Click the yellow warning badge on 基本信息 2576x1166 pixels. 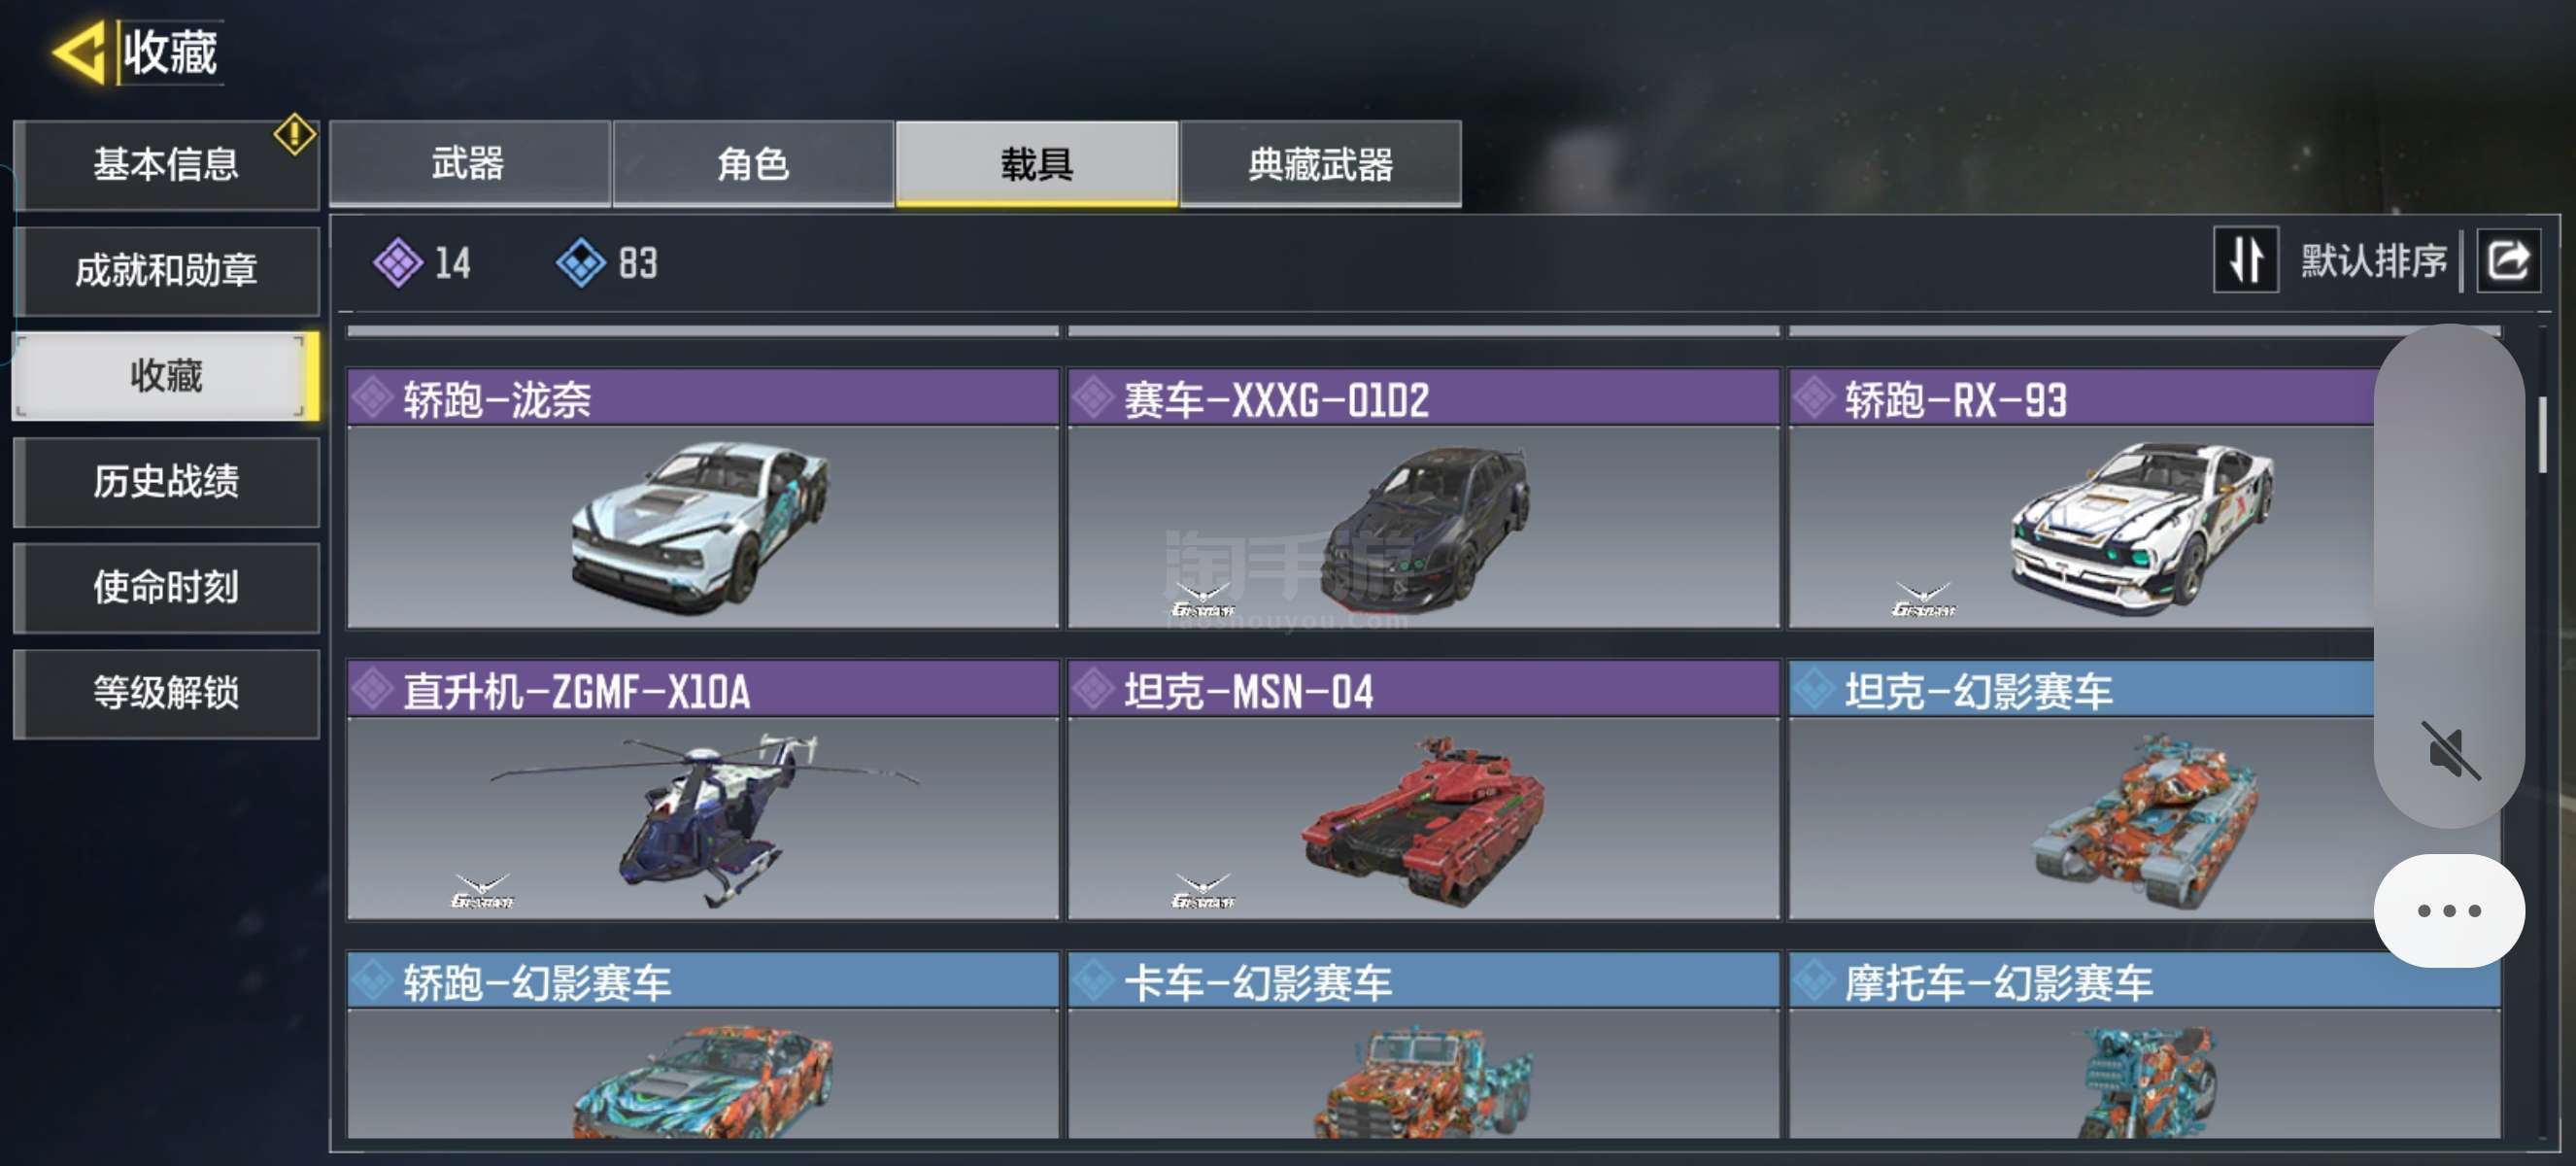295,133
